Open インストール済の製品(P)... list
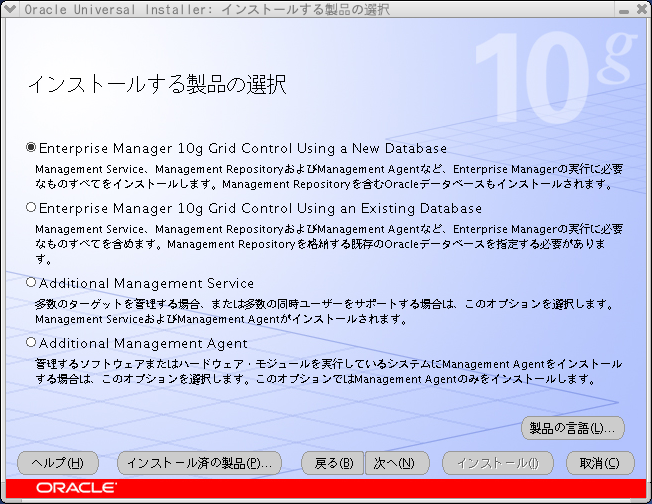This screenshot has width=652, height=504. [x=200, y=463]
